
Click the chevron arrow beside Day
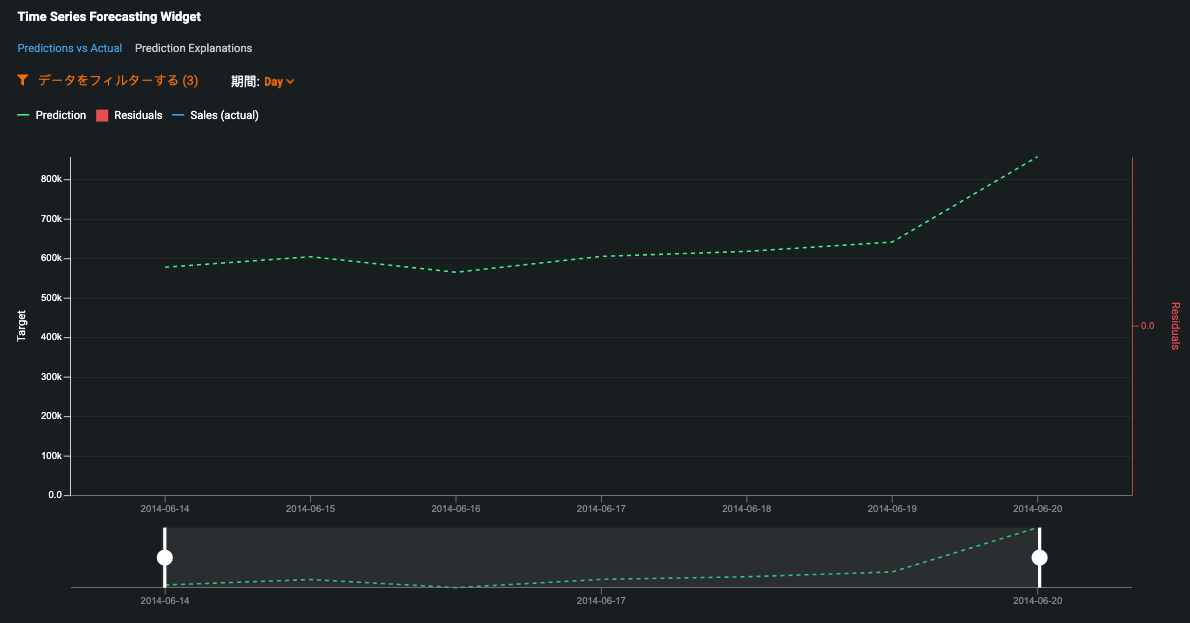point(290,82)
